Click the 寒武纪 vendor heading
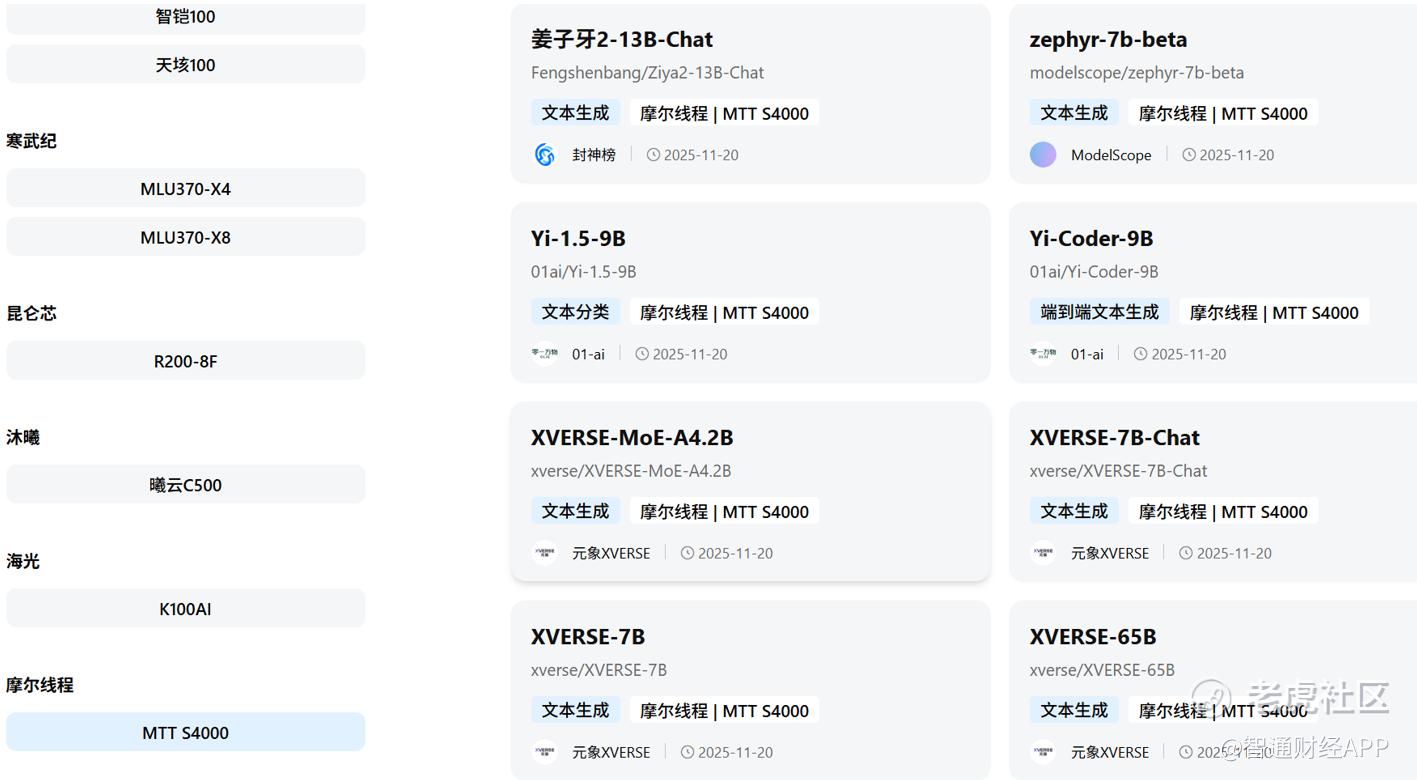The height and width of the screenshot is (780, 1417). [31, 141]
